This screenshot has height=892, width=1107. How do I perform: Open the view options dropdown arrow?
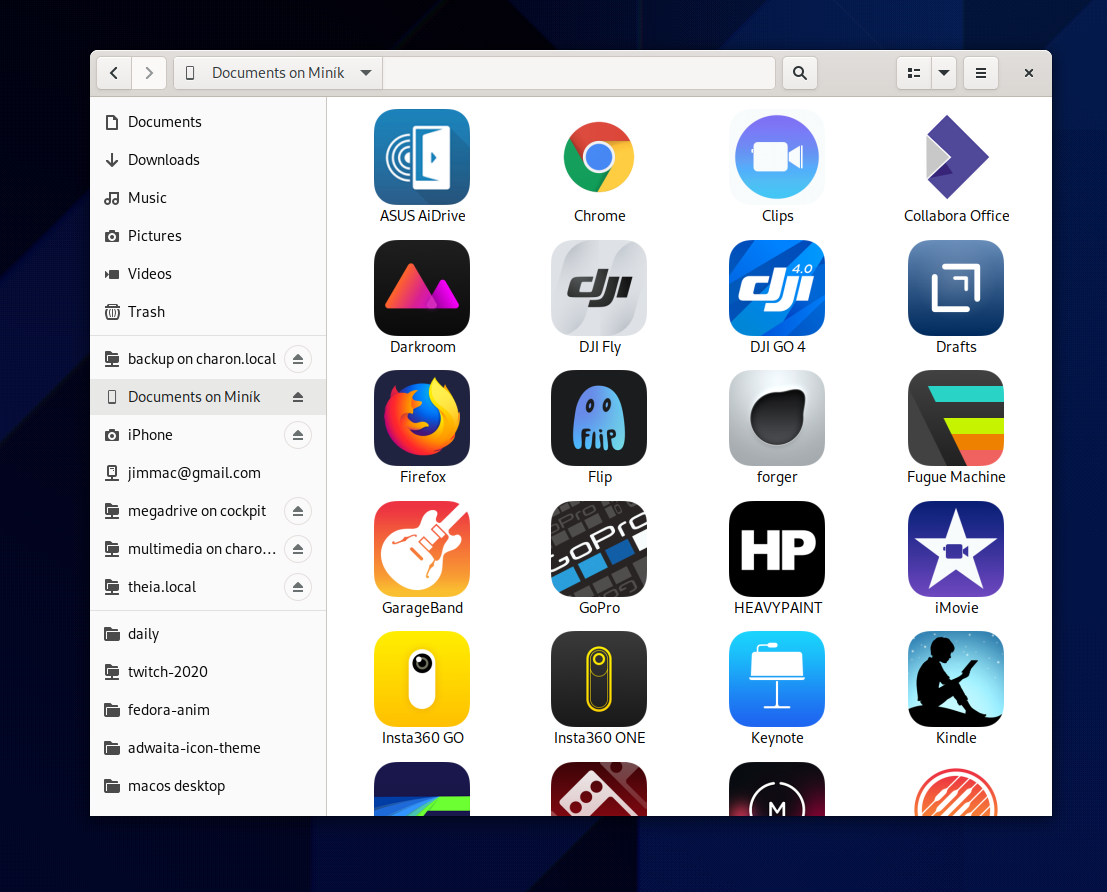coord(944,72)
